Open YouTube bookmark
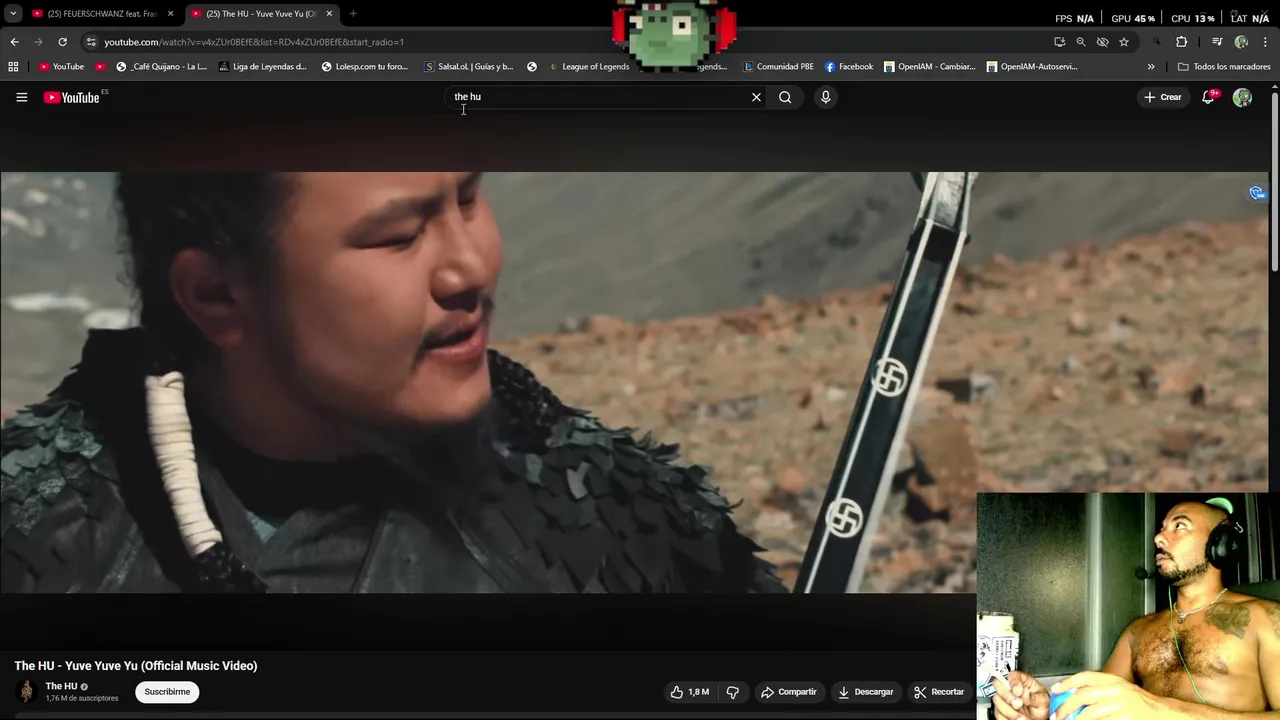1280x720 pixels. (61, 67)
